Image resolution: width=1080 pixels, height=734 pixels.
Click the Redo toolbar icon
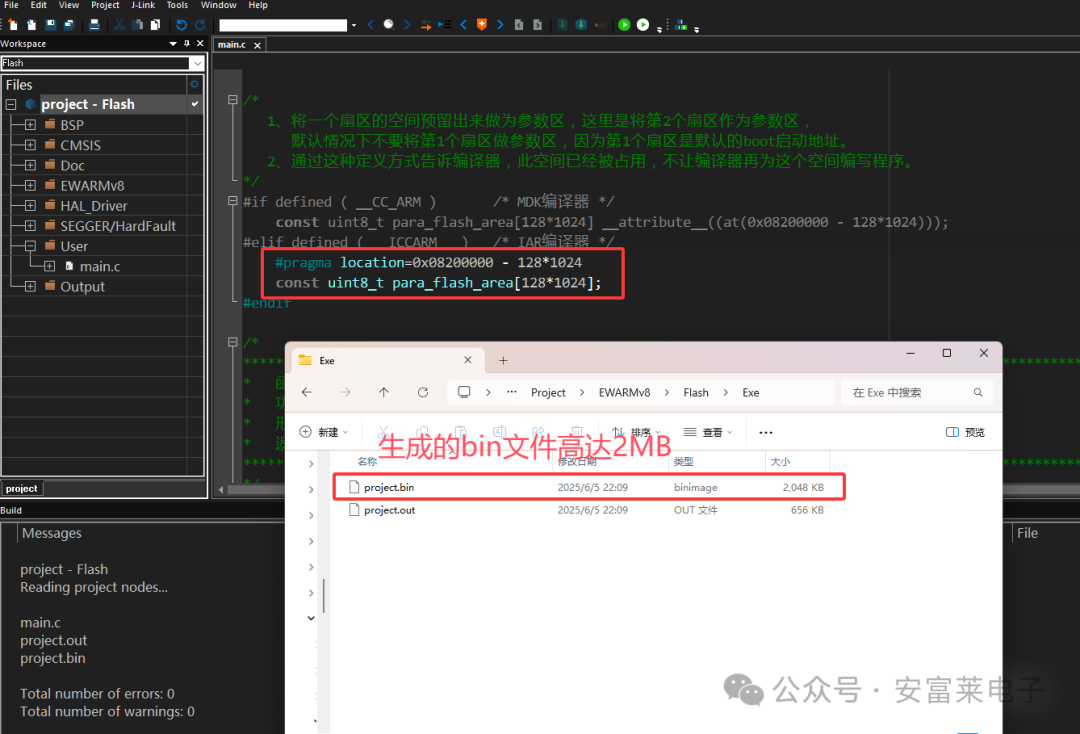(200, 24)
